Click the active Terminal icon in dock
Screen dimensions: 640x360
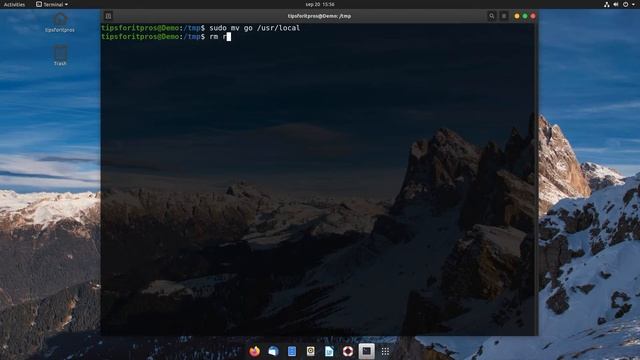point(367,351)
